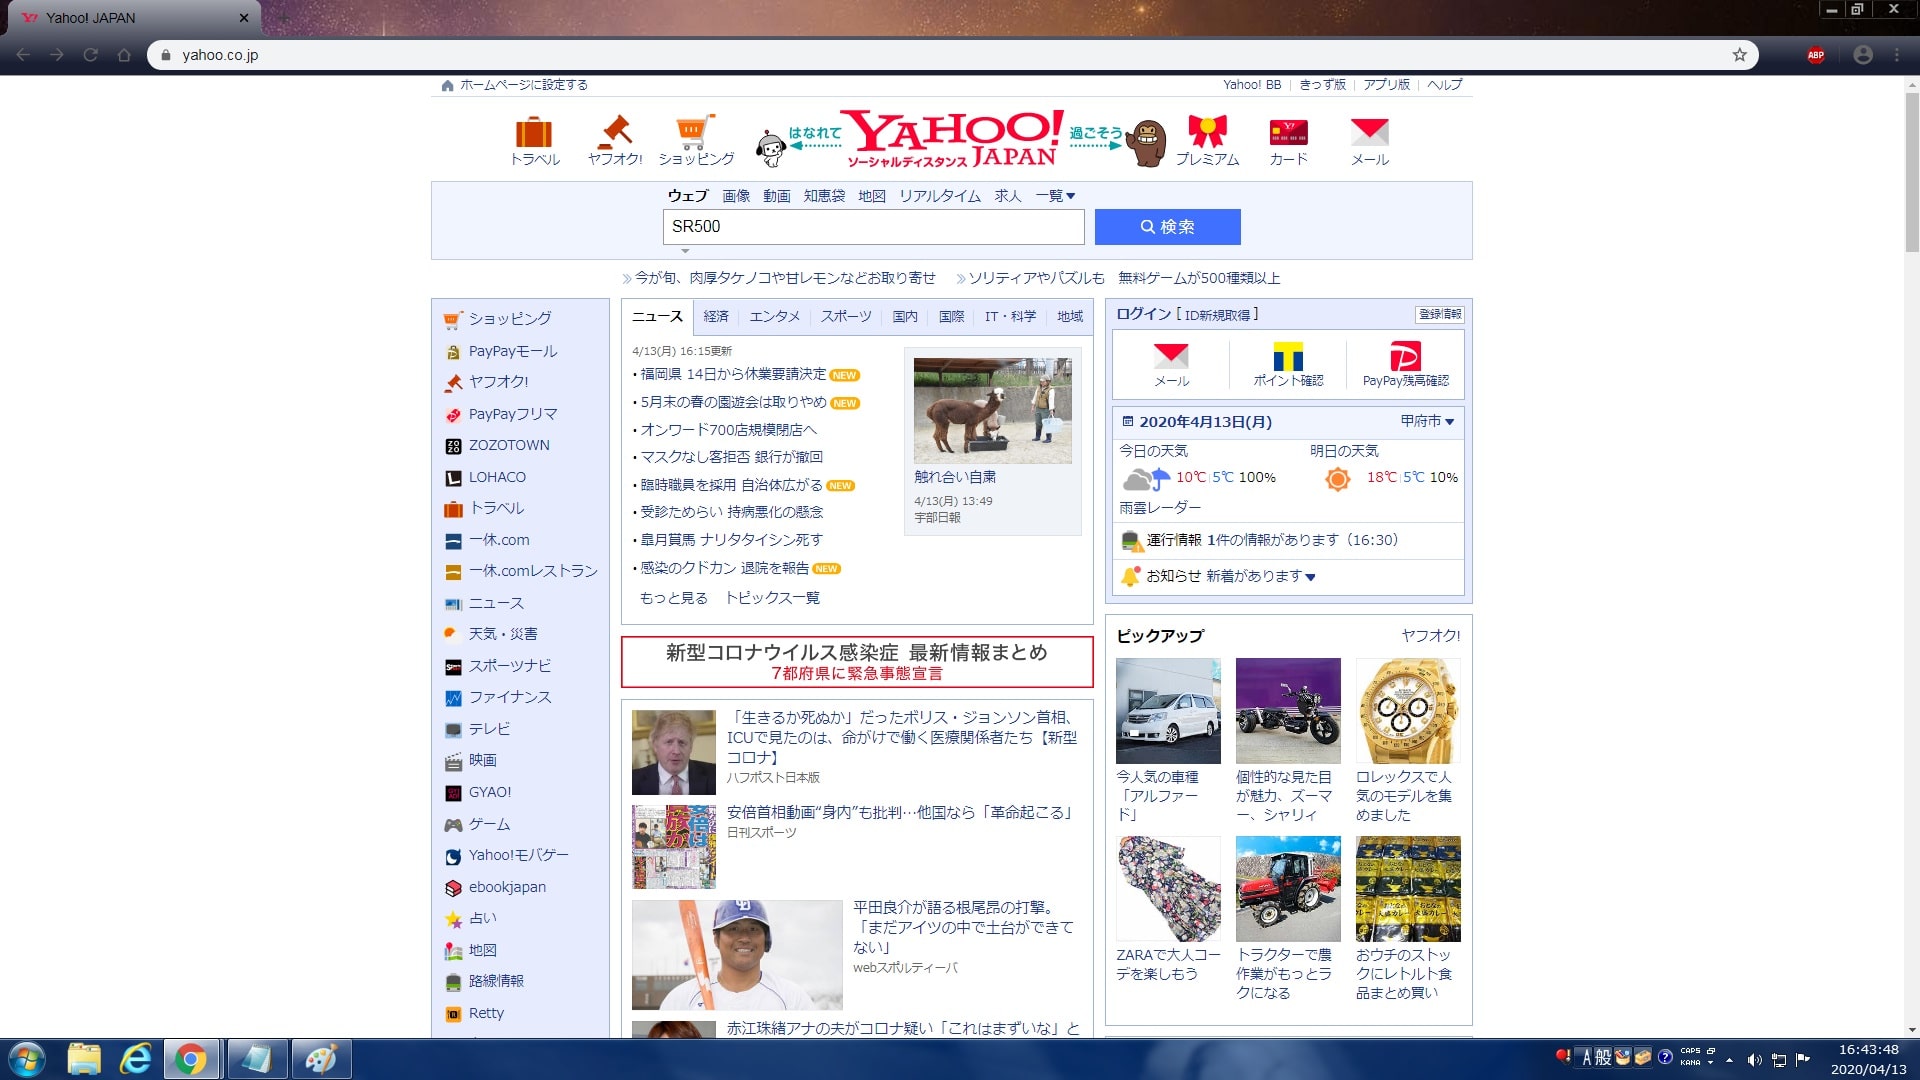
Task: Click the page vertical scrollbar thumb
Action: tap(1912, 170)
